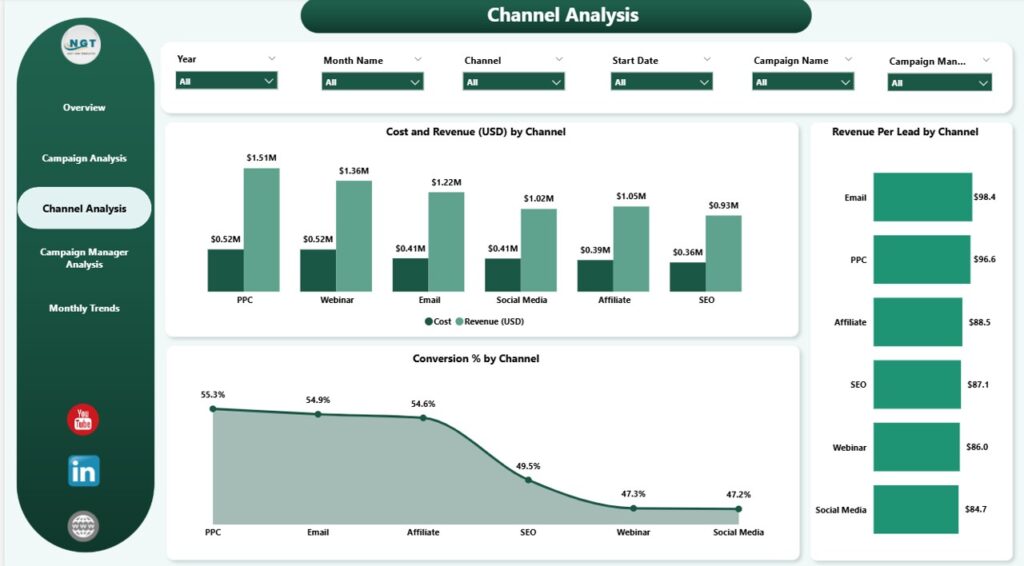Select the Webinar cost bar
The width and height of the screenshot is (1024, 566).
[318, 270]
